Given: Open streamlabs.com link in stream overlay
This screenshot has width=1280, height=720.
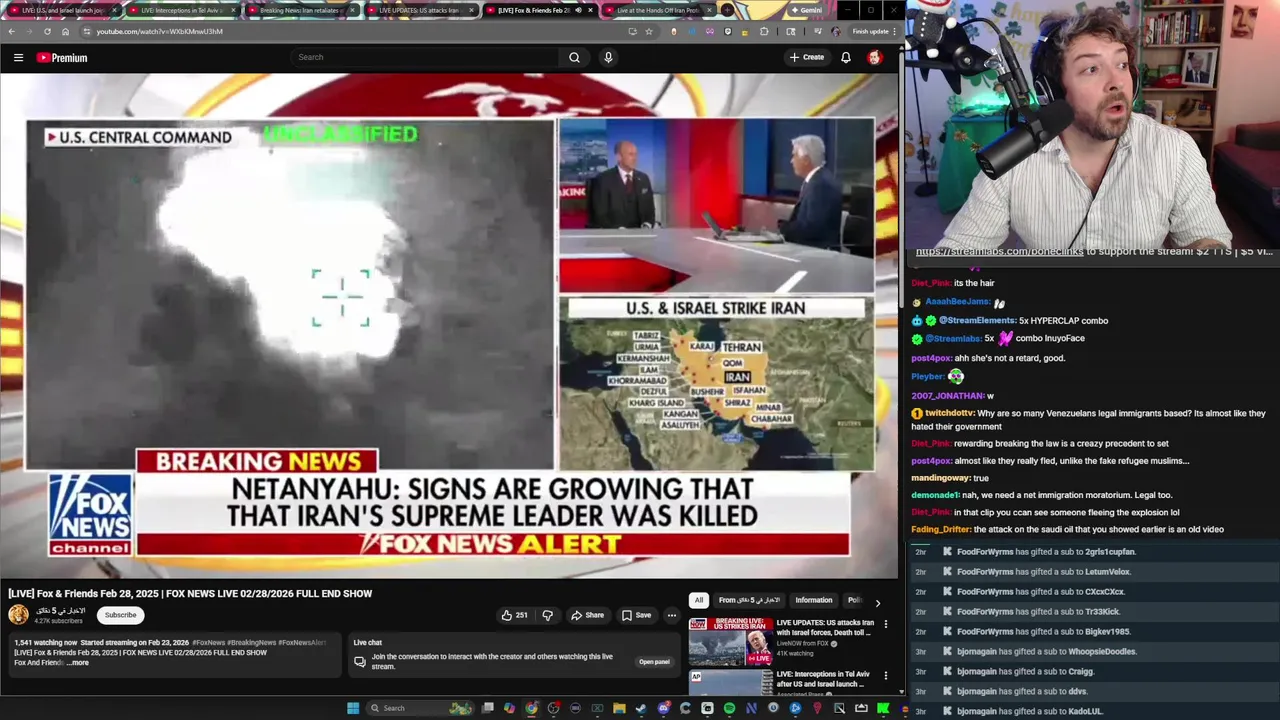Looking at the screenshot, I should pyautogui.click(x=999, y=252).
